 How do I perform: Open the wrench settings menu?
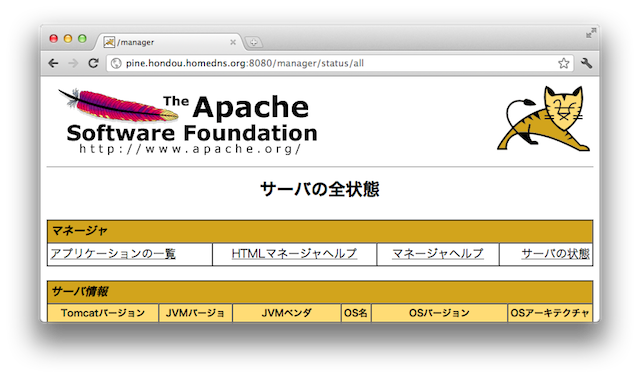[587, 63]
